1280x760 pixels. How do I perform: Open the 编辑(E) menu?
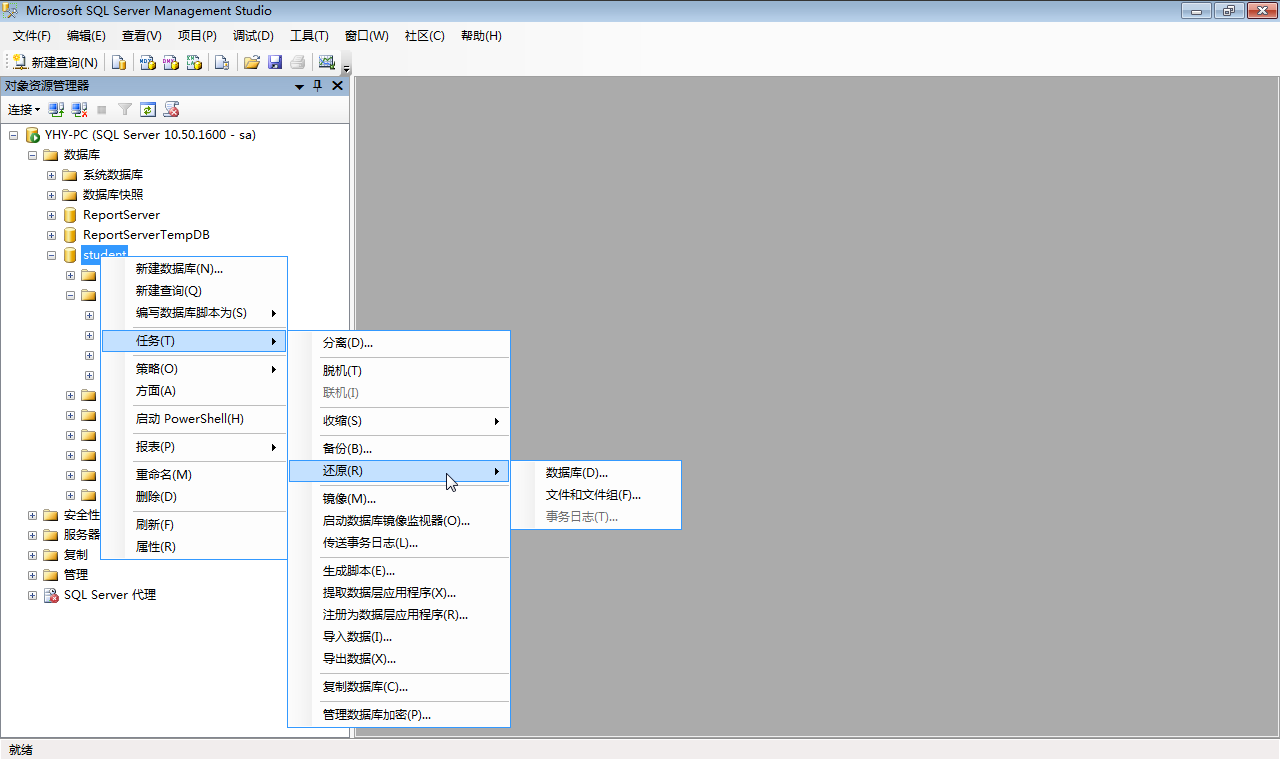click(x=86, y=35)
